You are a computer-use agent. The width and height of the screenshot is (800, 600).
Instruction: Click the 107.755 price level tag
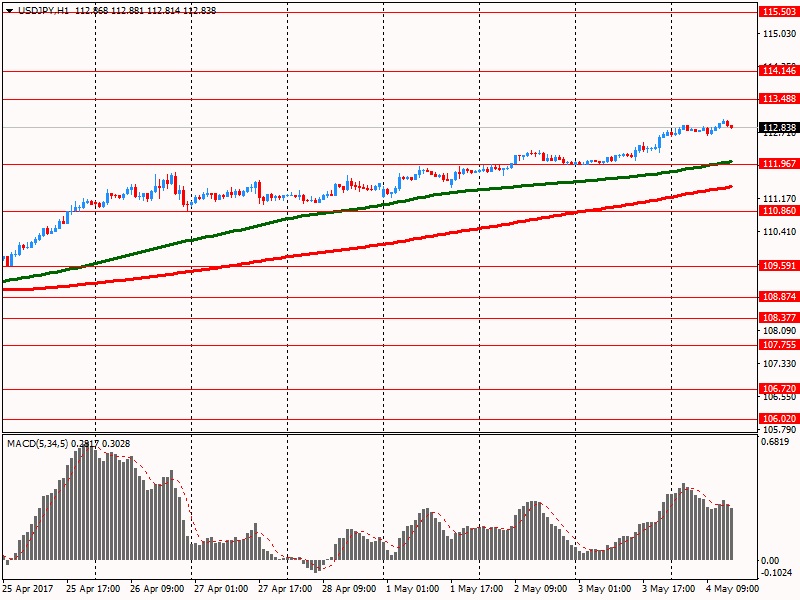[x=778, y=345]
